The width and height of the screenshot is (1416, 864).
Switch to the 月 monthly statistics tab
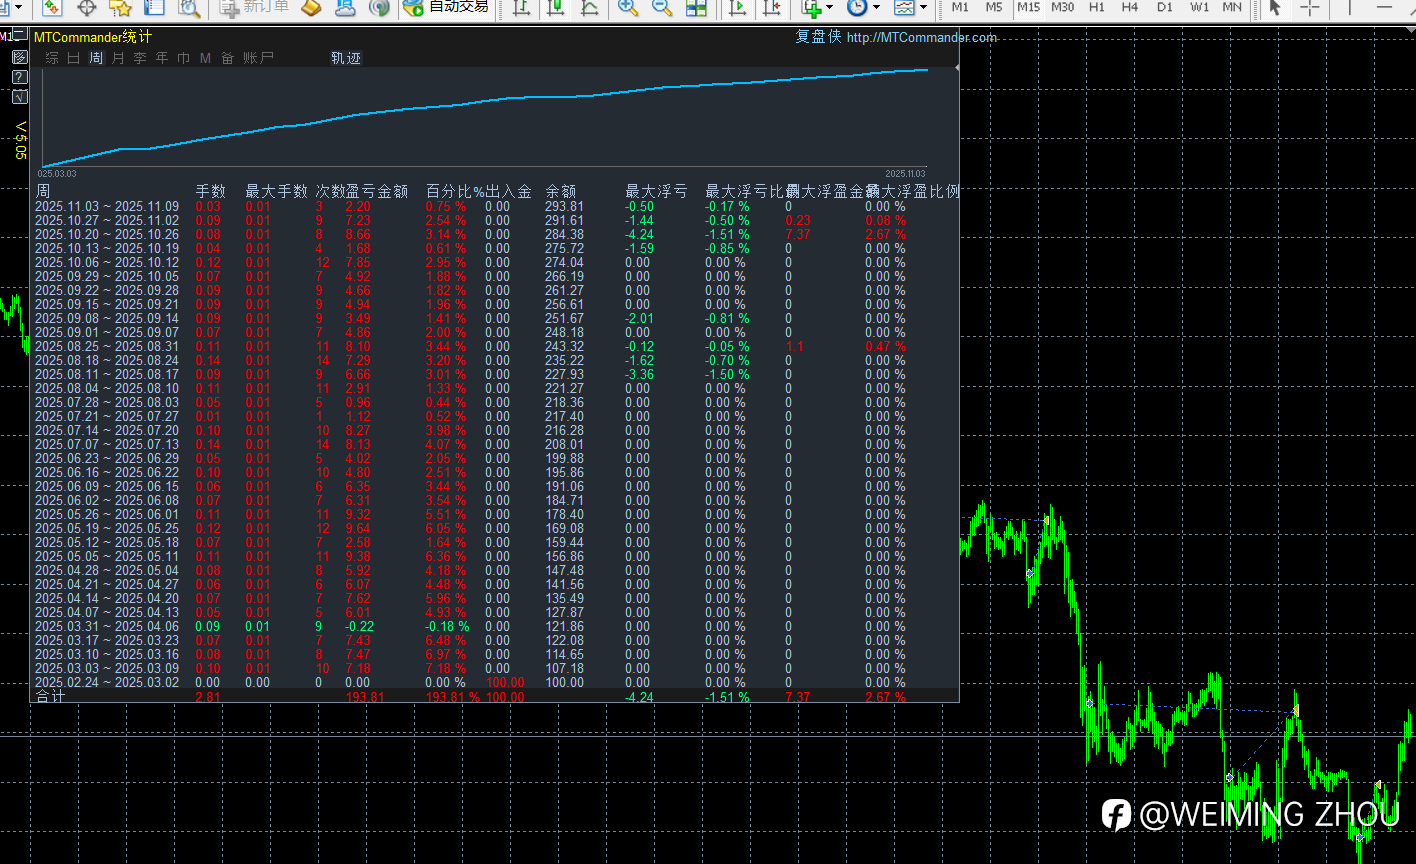(x=118, y=58)
